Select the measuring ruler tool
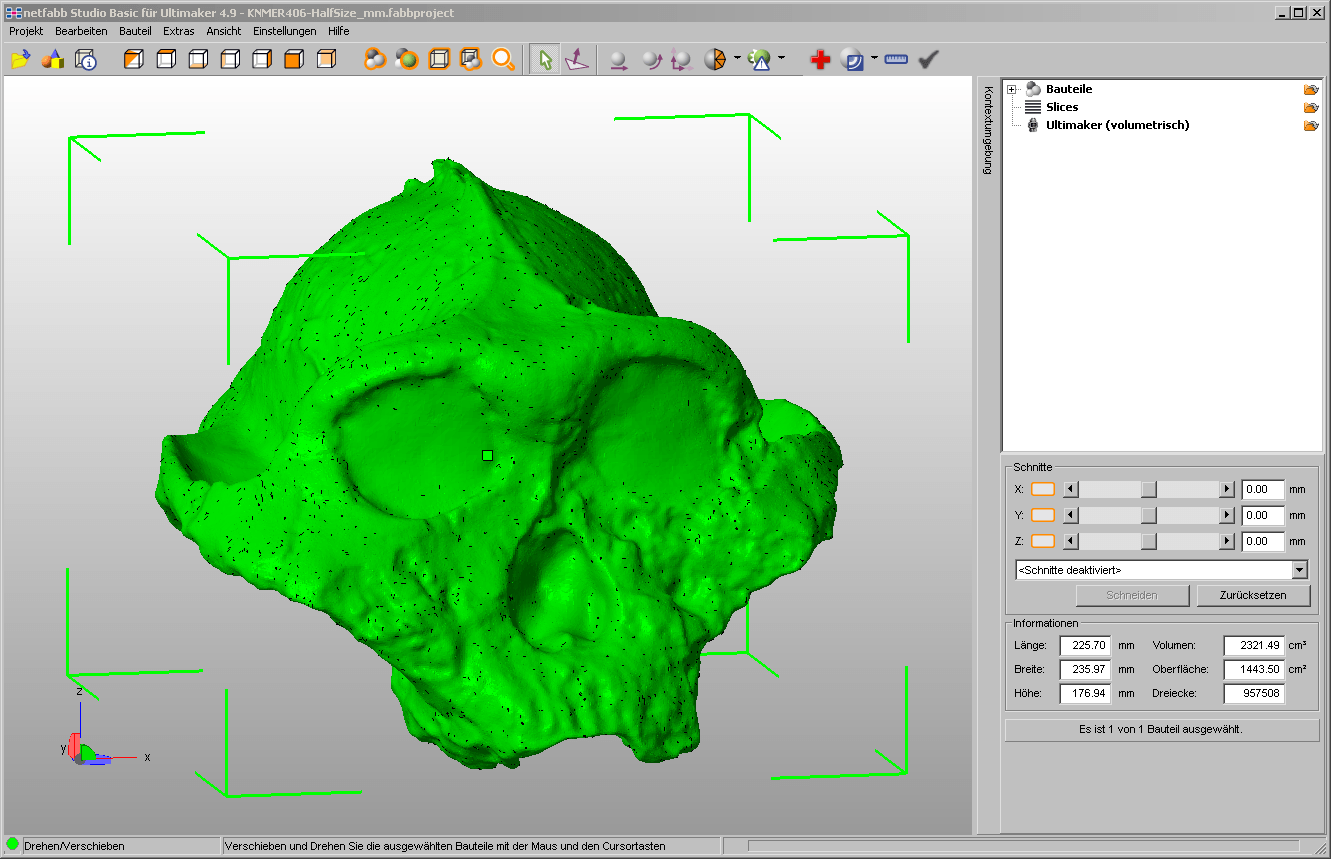1331x859 pixels. tap(895, 60)
